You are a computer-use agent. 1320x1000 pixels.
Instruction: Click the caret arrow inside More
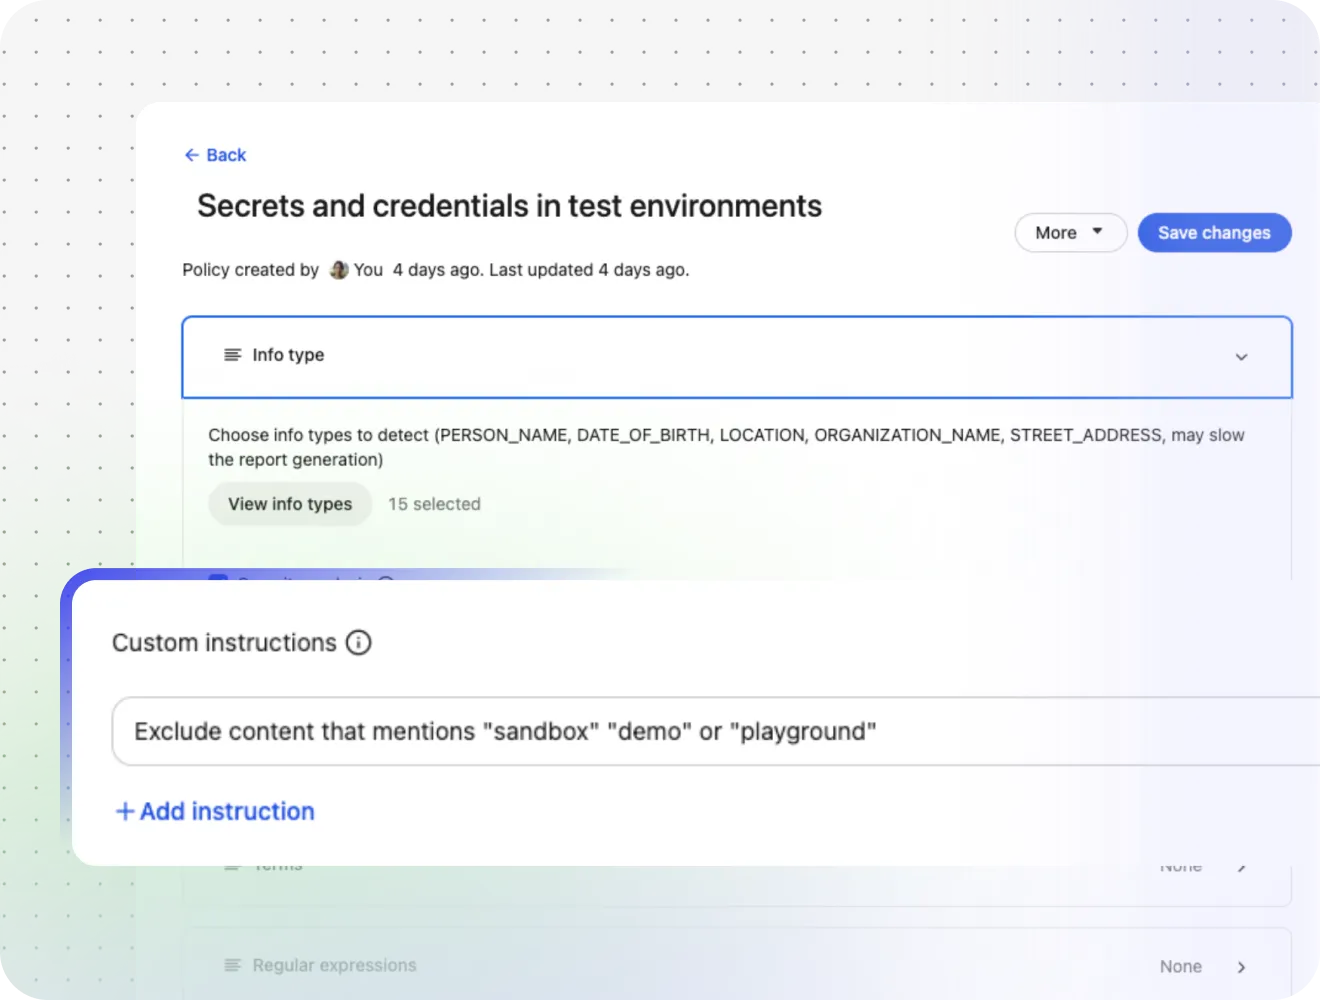point(1097,231)
